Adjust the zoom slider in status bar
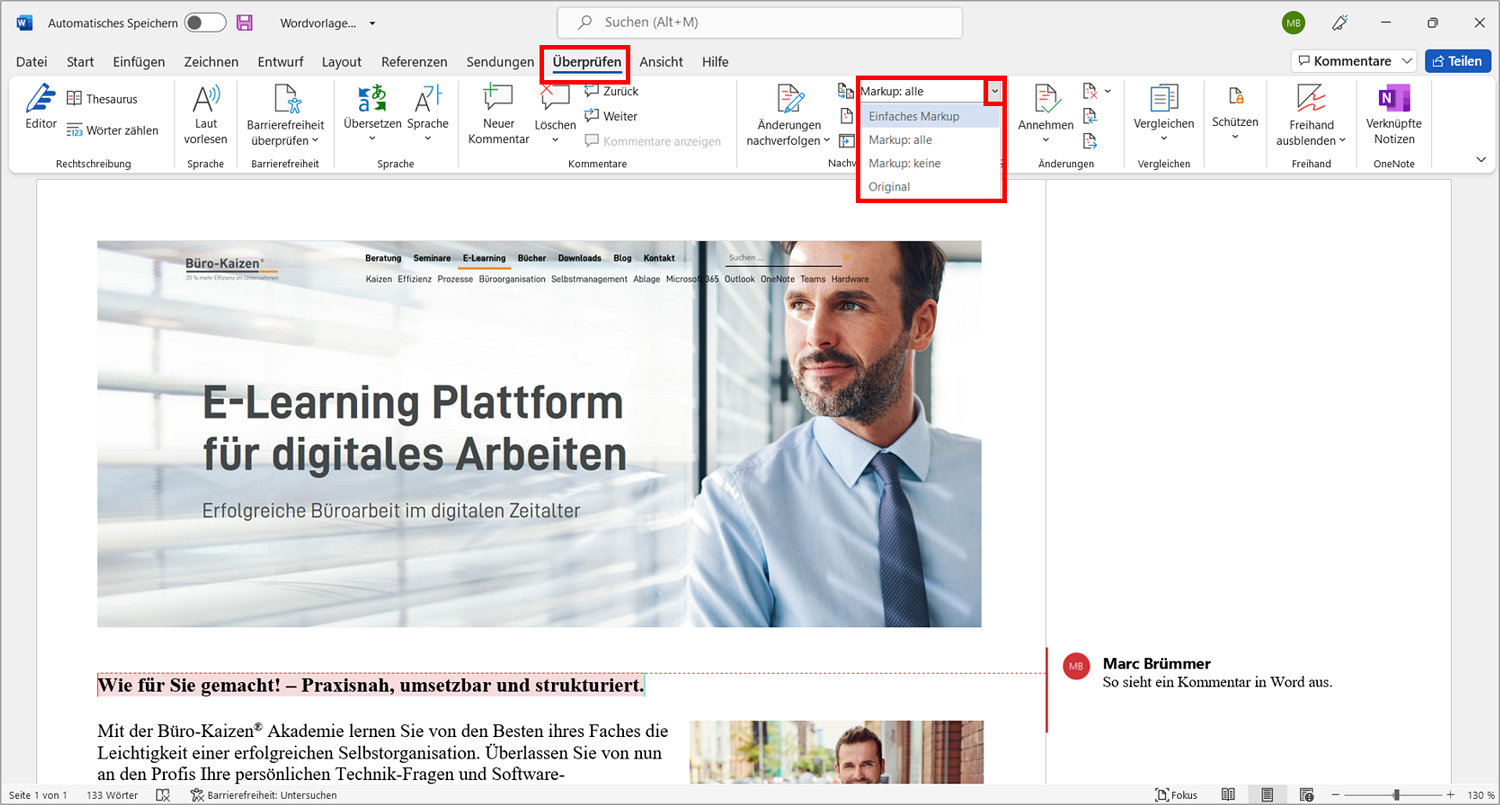 point(1396,795)
